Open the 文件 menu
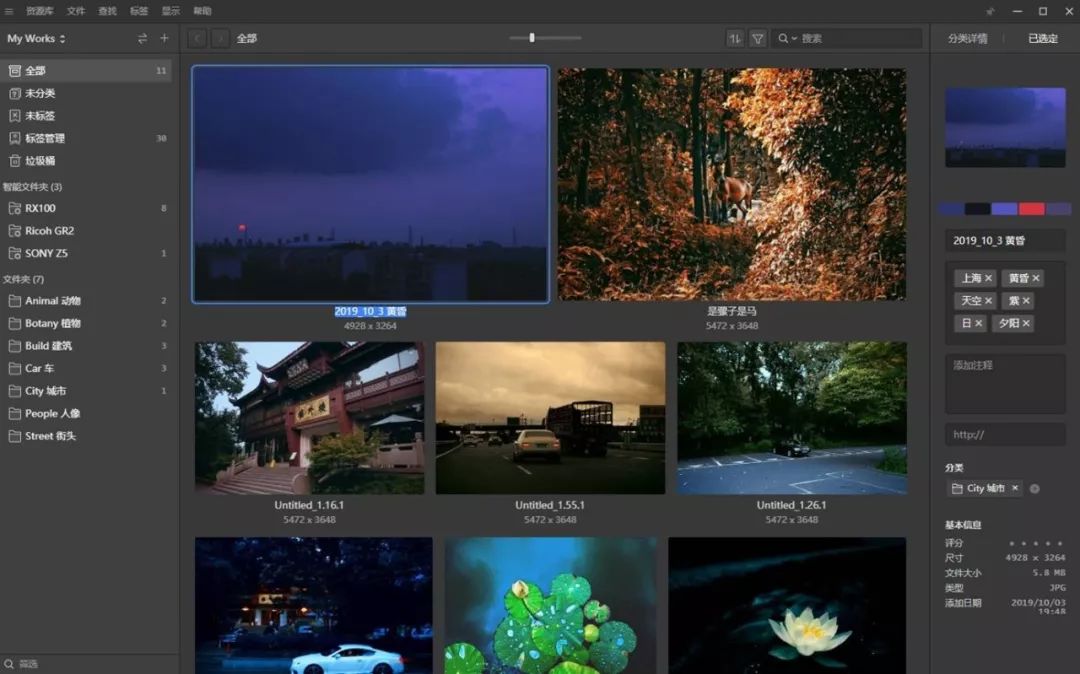Image resolution: width=1080 pixels, height=674 pixels. point(76,11)
